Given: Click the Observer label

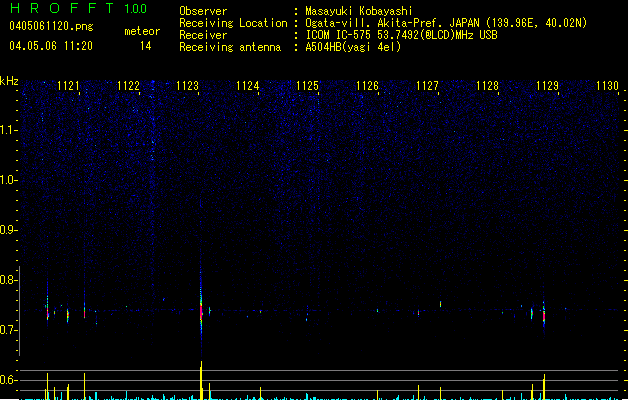Looking at the screenshot, I should pyautogui.click(x=203, y=11).
